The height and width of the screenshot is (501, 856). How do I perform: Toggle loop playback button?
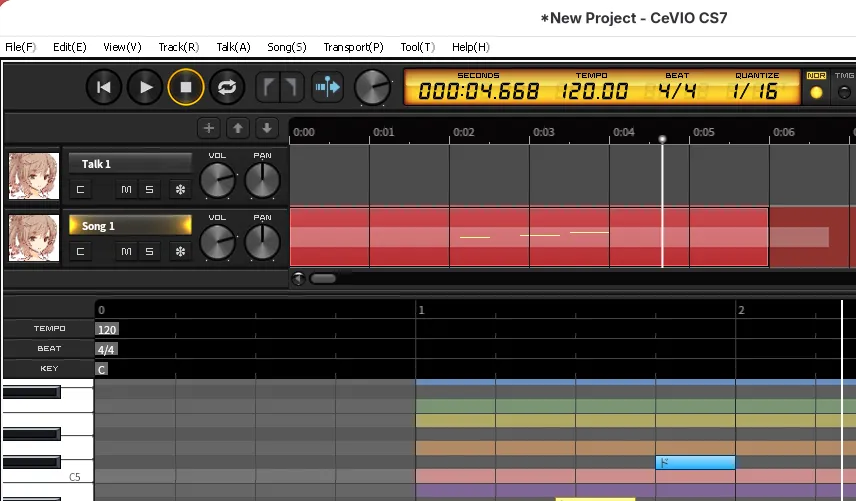pyautogui.click(x=227, y=87)
